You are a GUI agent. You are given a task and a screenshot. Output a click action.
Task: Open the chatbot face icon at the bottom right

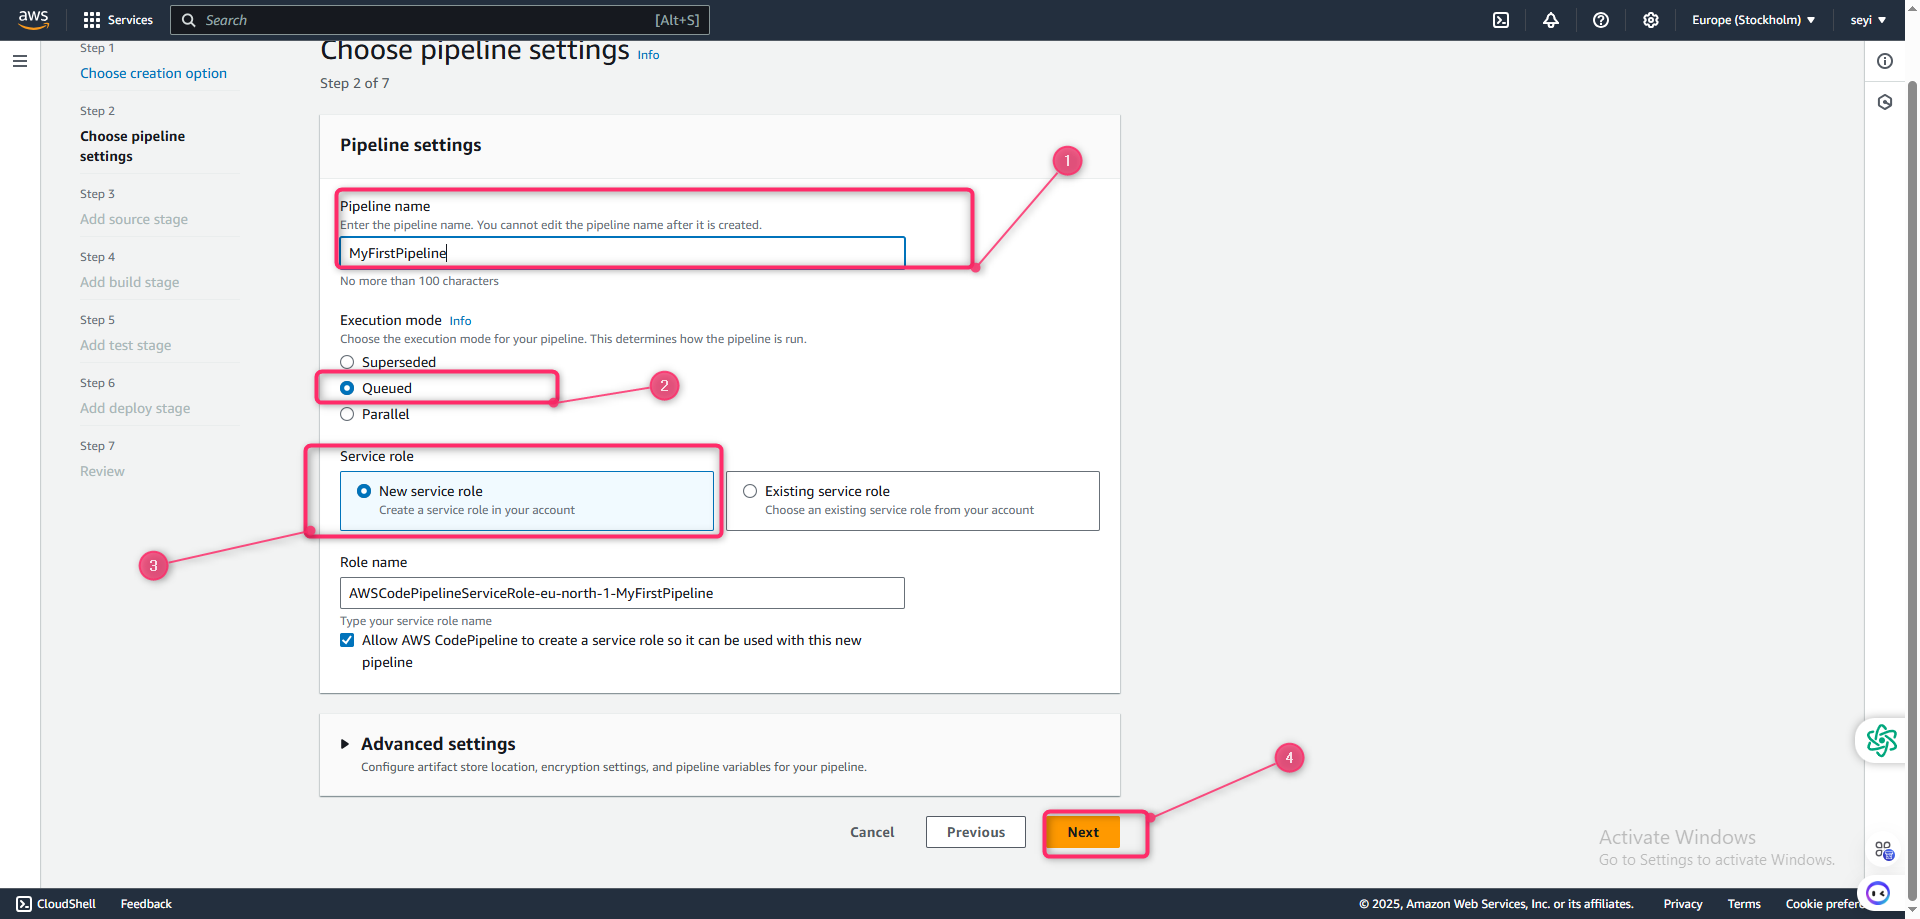pos(1878,893)
